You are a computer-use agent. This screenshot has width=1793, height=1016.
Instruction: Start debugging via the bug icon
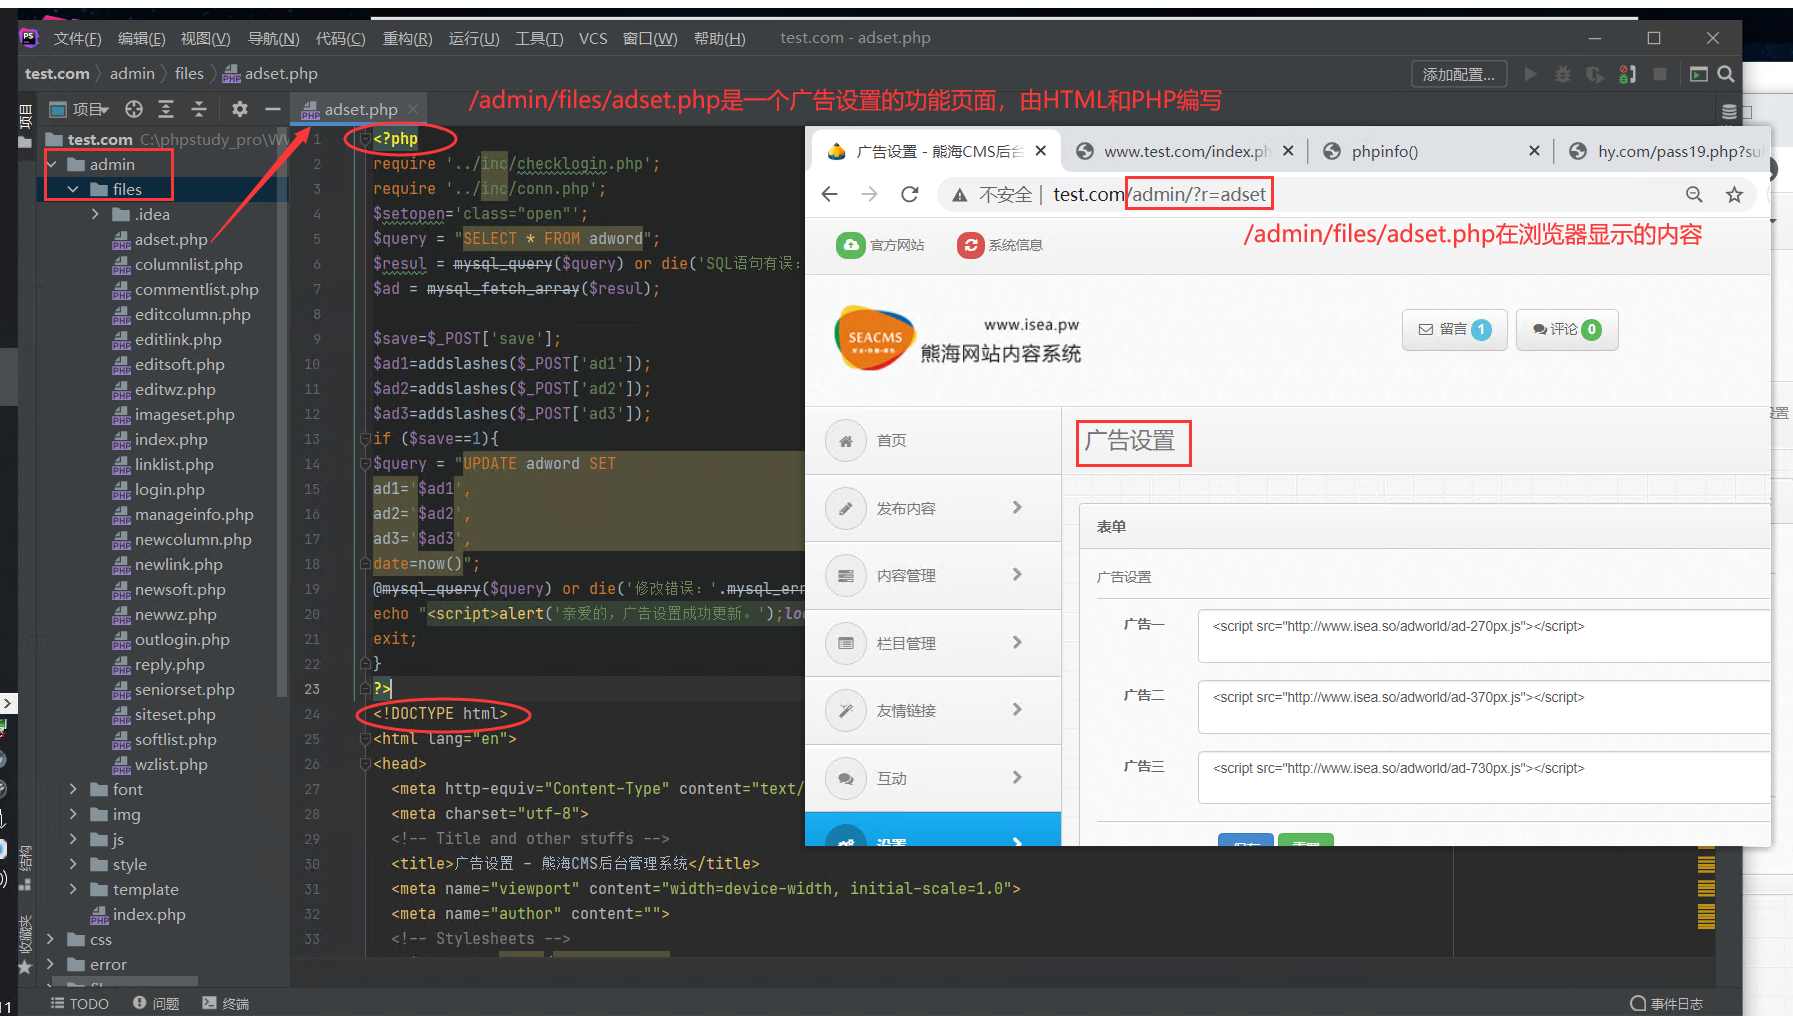pyautogui.click(x=1564, y=73)
